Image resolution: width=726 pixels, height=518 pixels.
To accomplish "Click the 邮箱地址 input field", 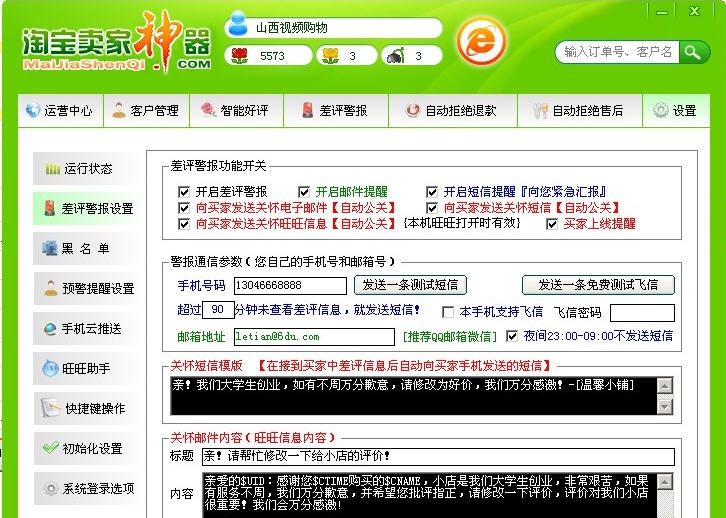I will (x=314, y=337).
